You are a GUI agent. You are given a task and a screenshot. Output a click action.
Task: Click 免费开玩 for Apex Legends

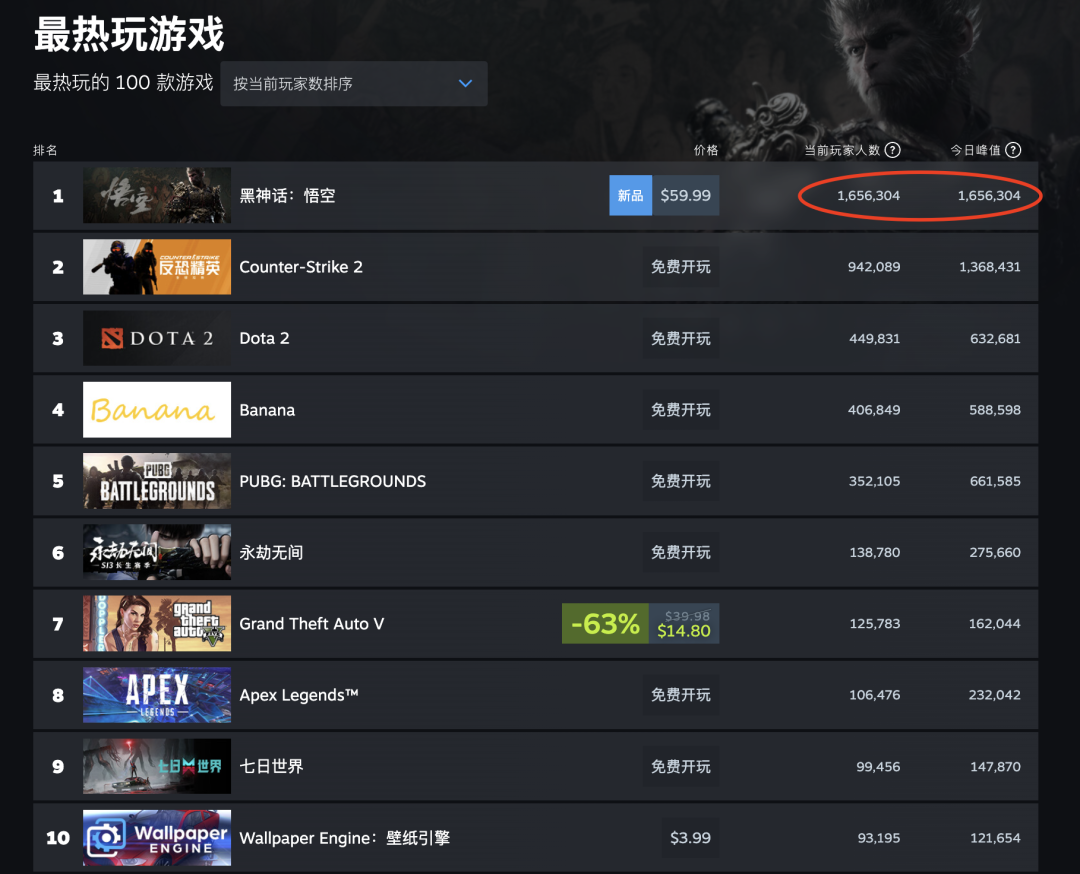681,695
